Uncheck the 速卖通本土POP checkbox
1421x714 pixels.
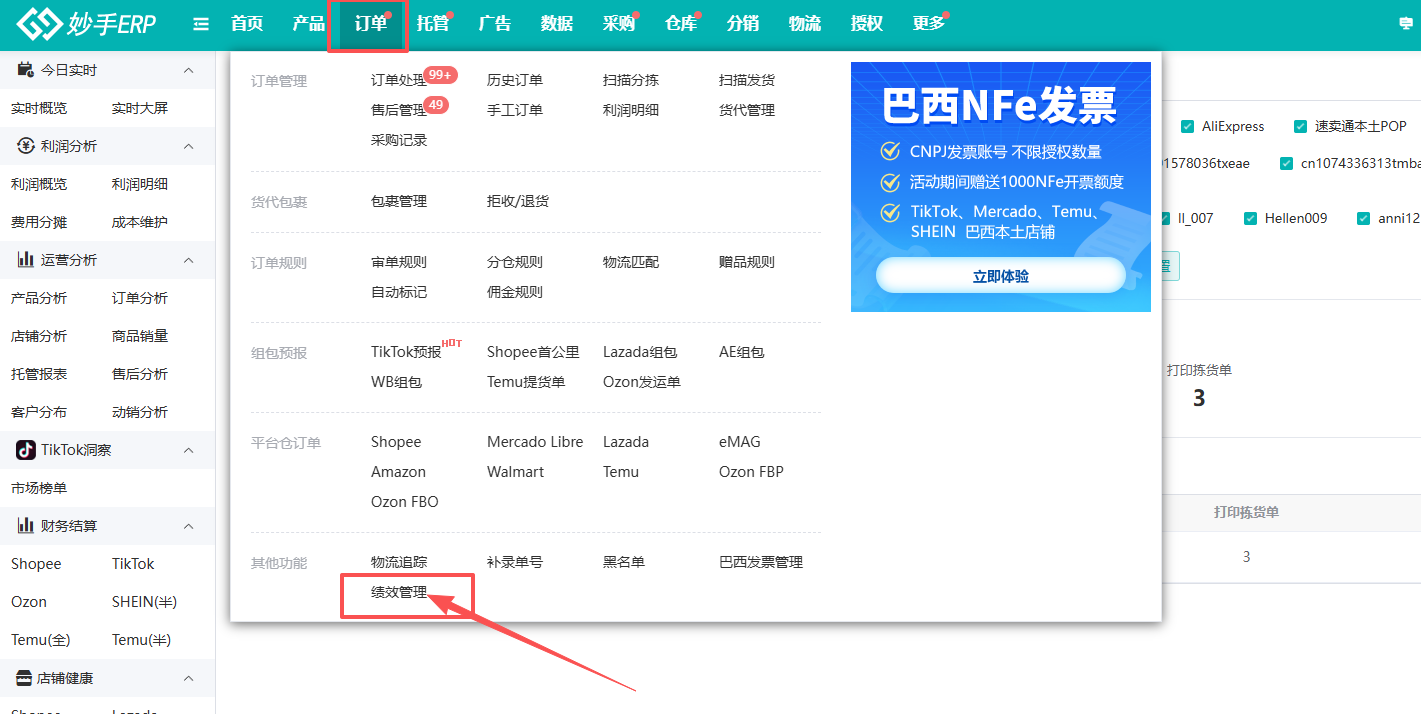[1300, 126]
